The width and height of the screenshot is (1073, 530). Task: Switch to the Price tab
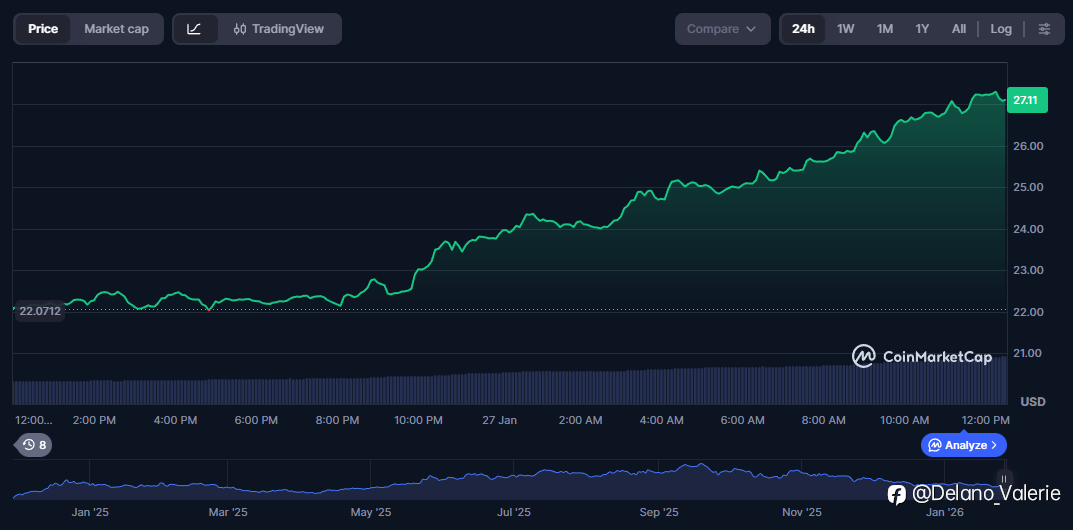point(43,29)
